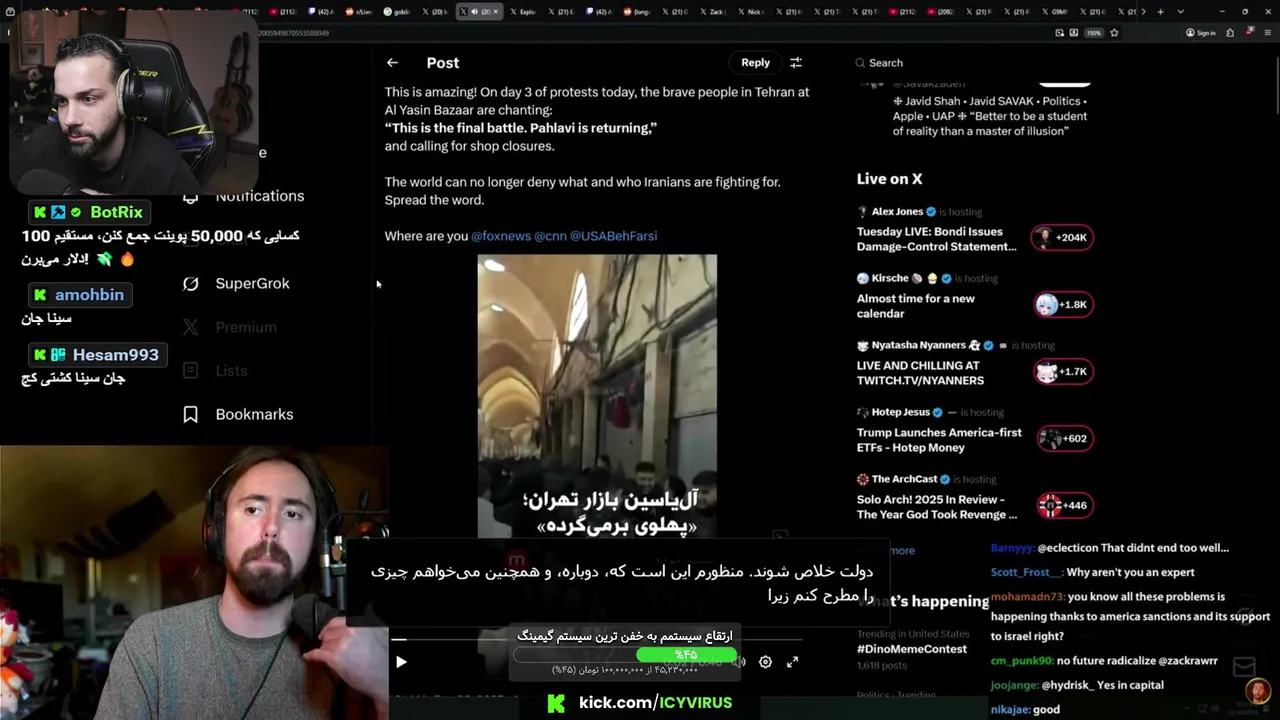Screen dimensions: 1280x720
Task: Switch to the 'r/Live' browser tab
Action: (x=360, y=12)
